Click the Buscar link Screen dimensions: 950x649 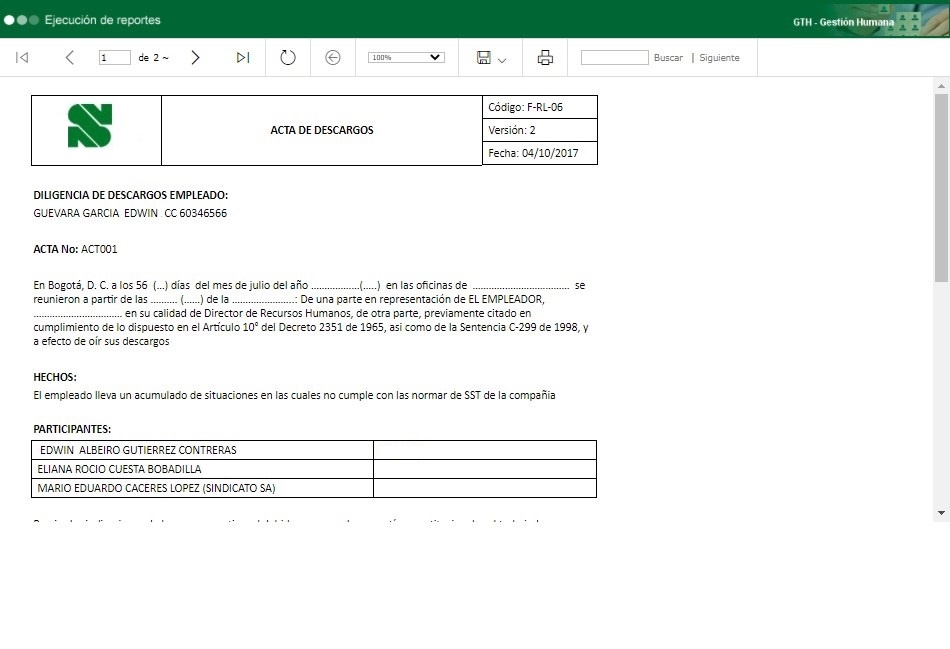pos(668,58)
